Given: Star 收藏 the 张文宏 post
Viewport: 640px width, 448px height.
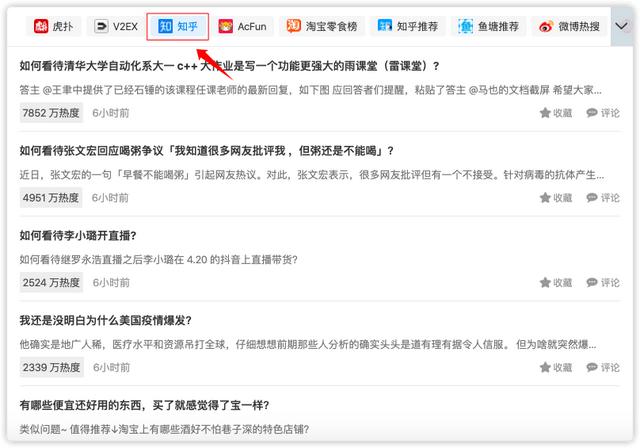Looking at the screenshot, I should 556,198.
